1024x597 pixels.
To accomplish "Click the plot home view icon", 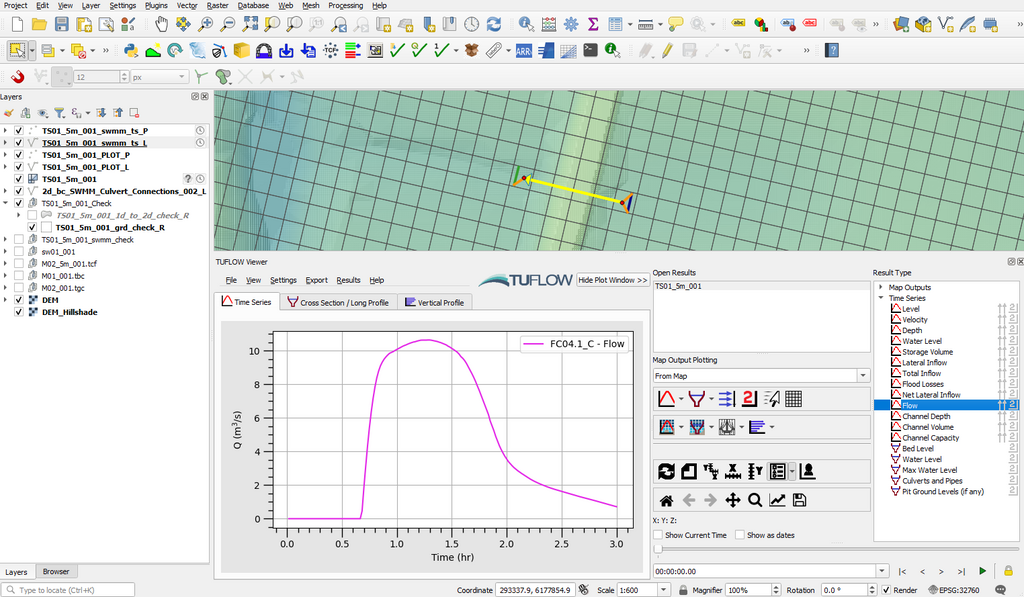I will coord(666,500).
